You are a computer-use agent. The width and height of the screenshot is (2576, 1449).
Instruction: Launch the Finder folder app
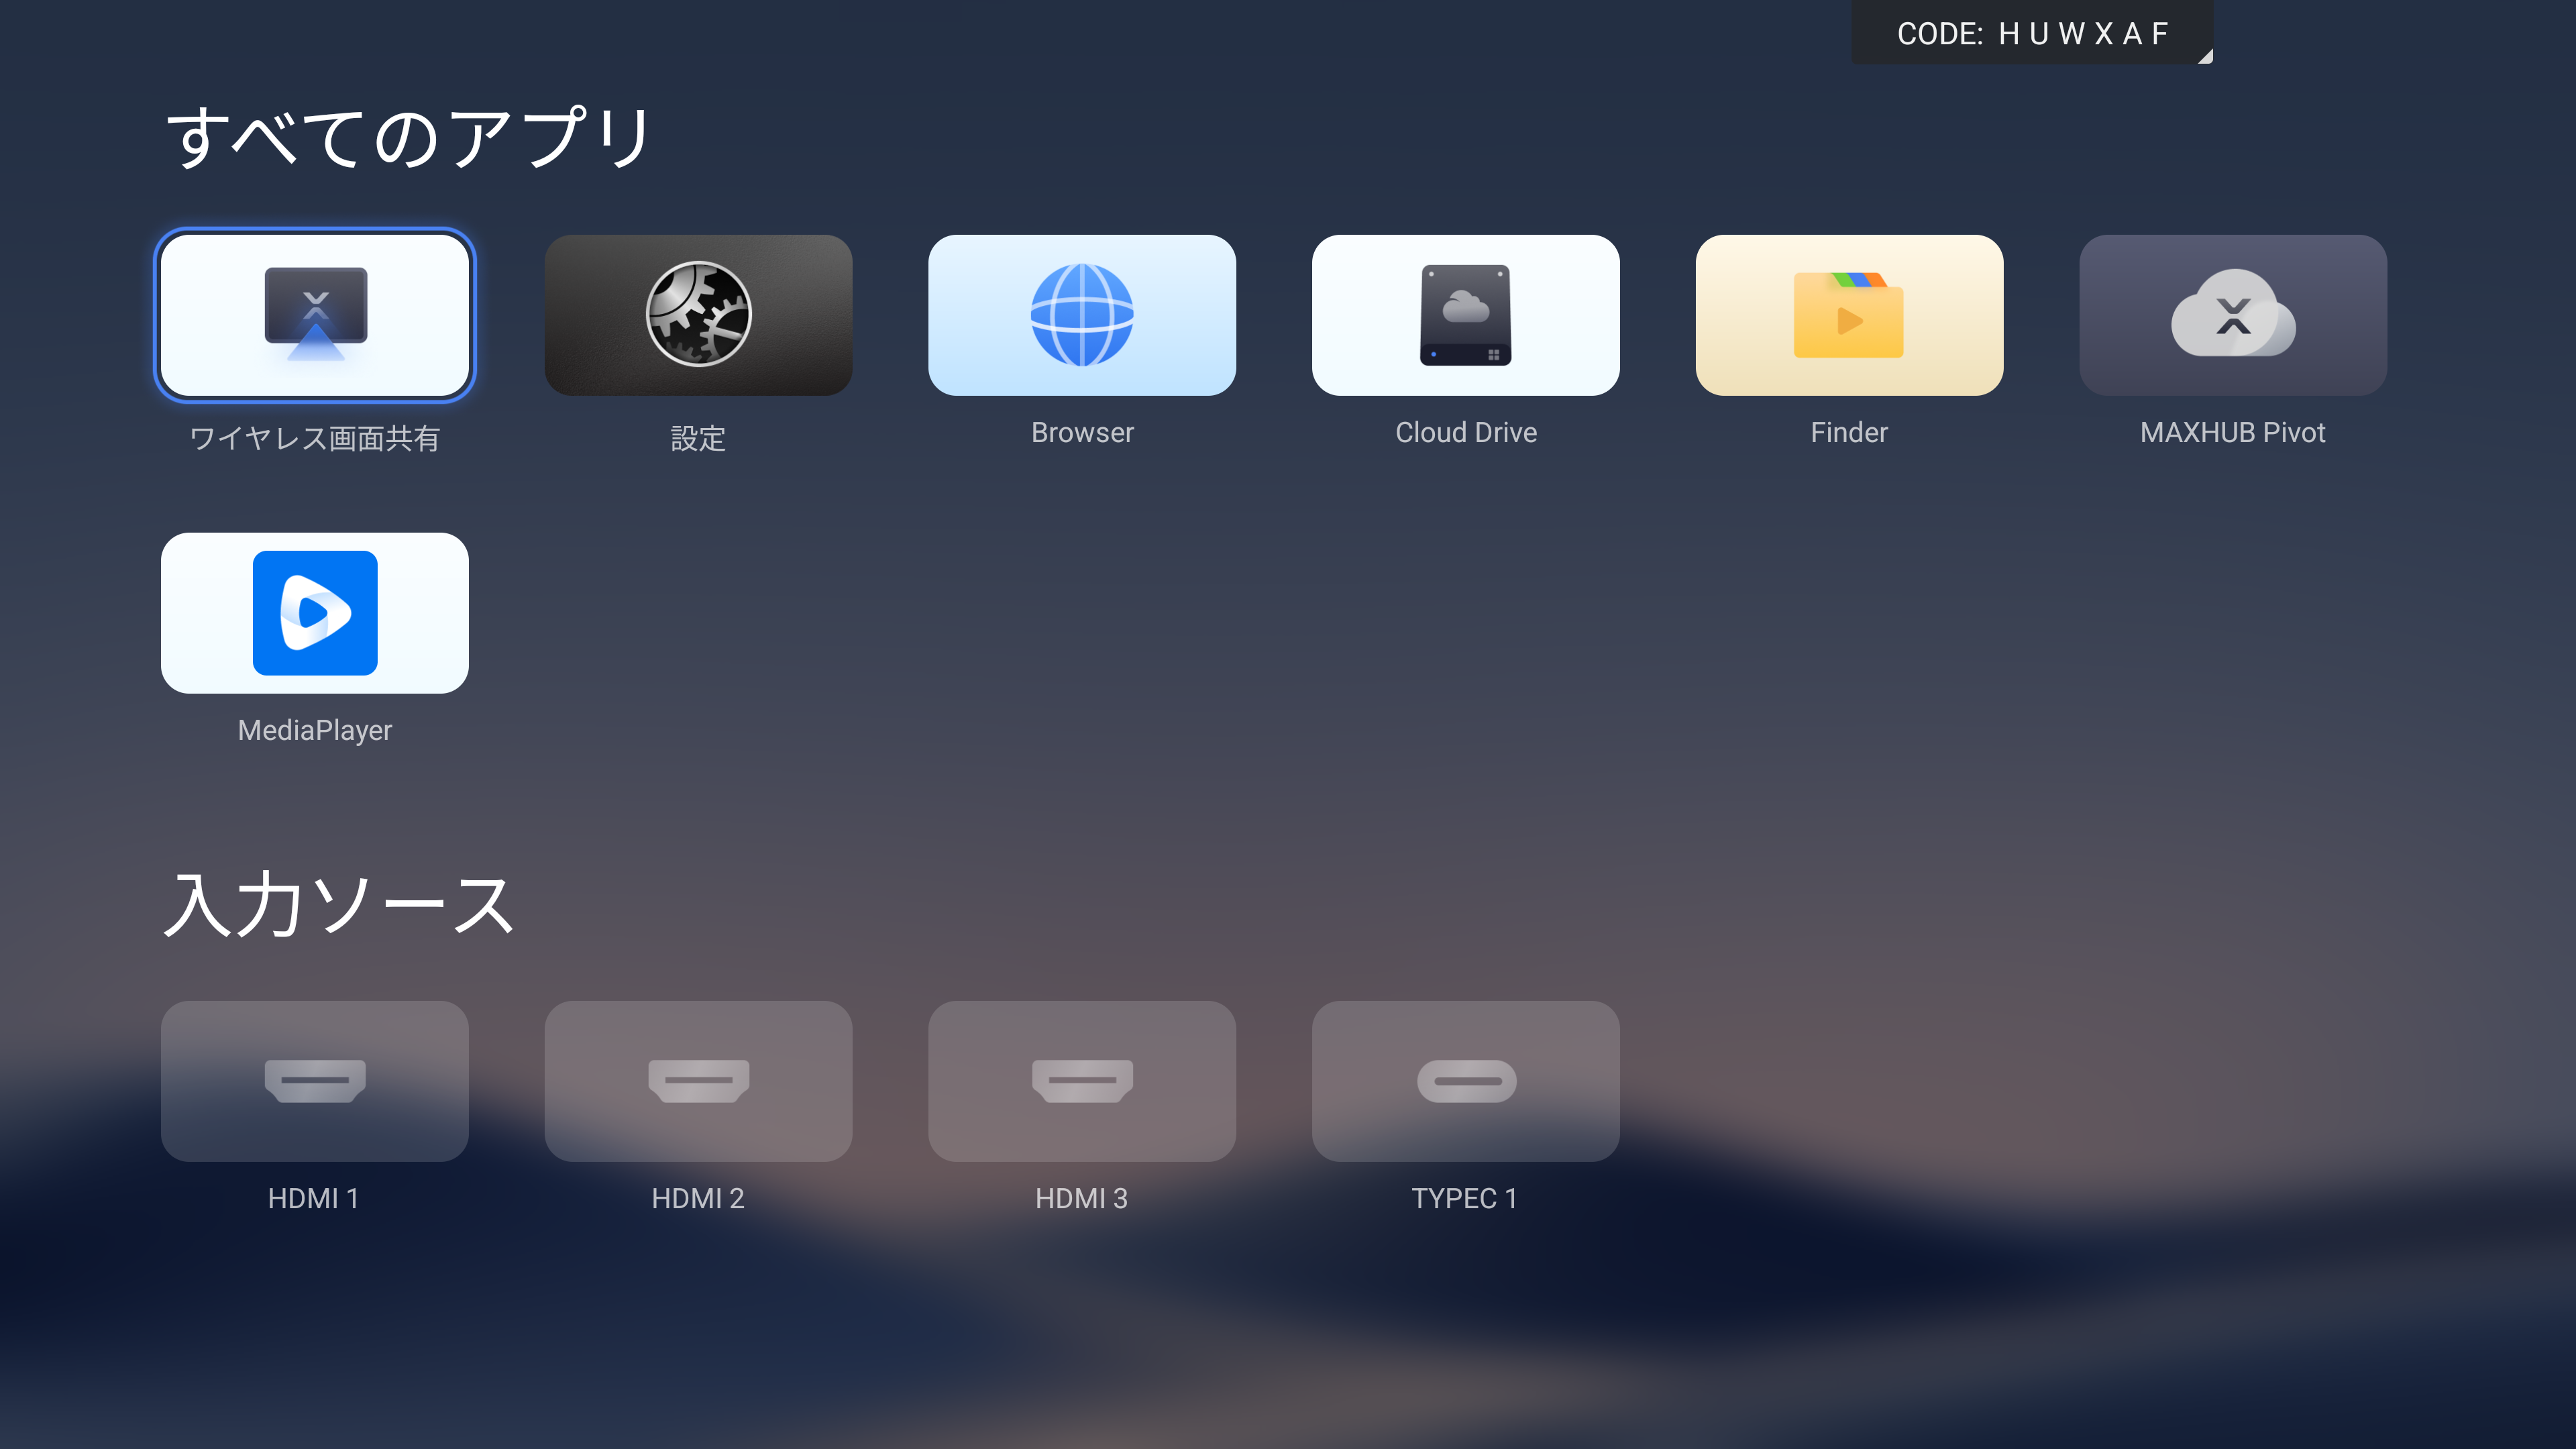pos(1848,315)
